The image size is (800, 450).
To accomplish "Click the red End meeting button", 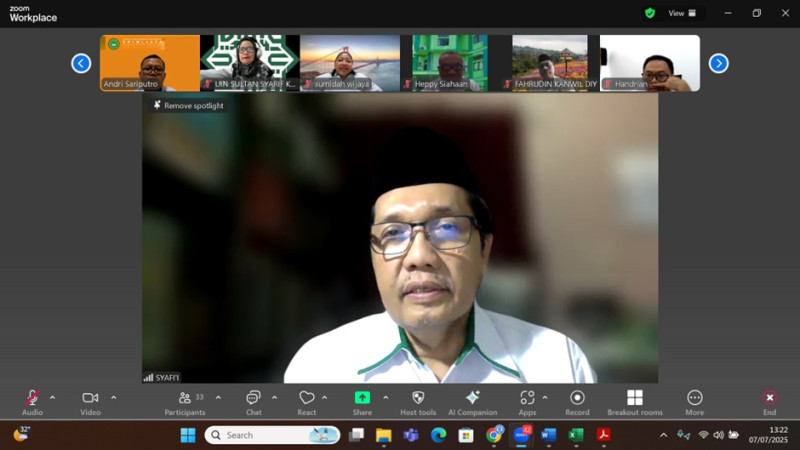I will pos(769,403).
